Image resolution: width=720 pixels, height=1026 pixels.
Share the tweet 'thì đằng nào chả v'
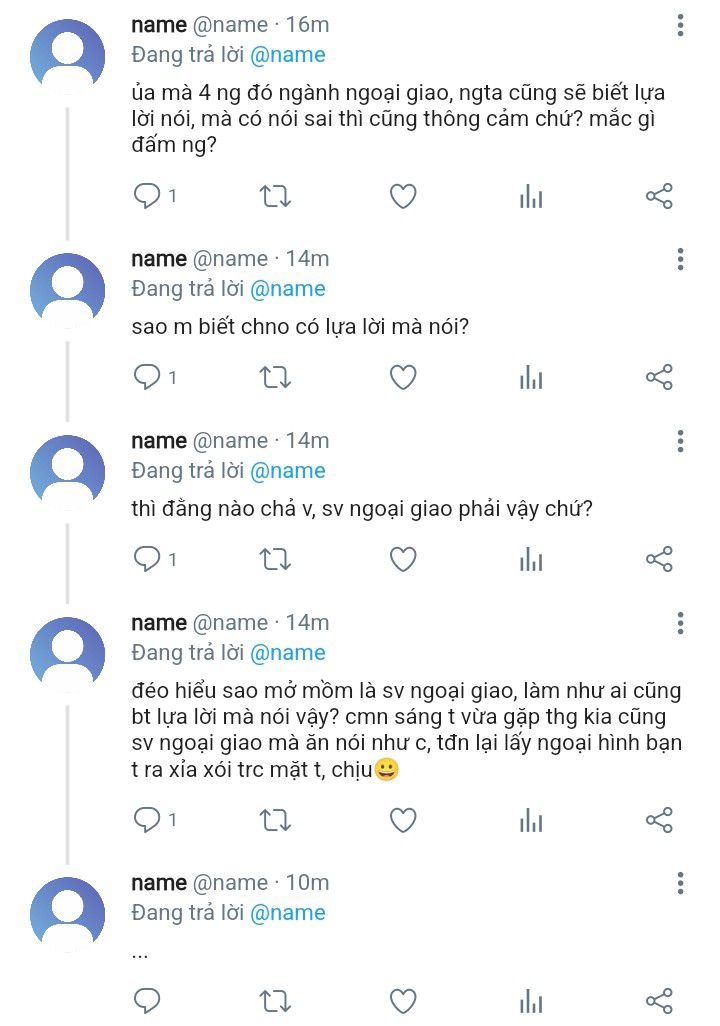tap(659, 559)
